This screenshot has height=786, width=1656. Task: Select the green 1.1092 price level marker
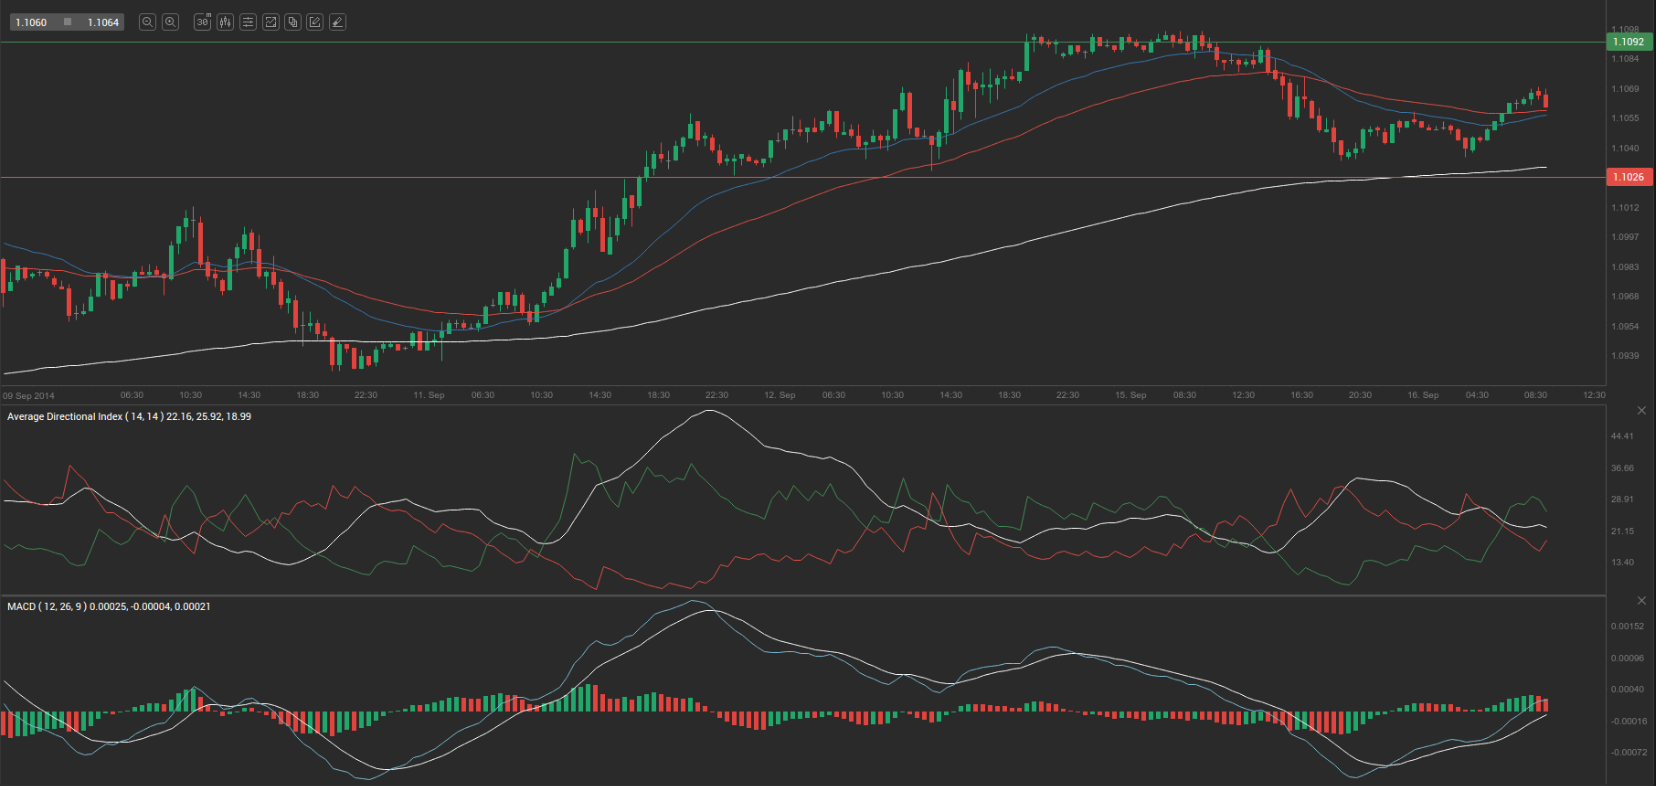(1628, 42)
